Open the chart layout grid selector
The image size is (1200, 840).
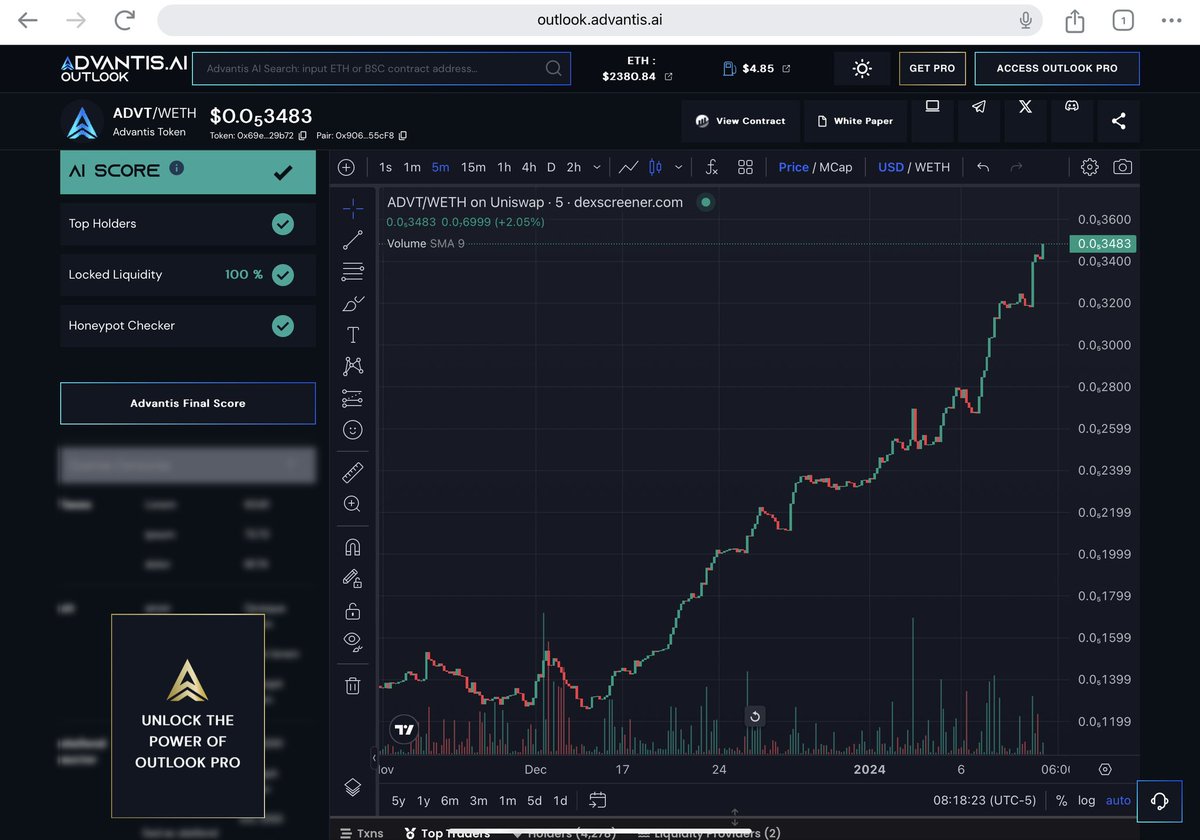[745, 167]
